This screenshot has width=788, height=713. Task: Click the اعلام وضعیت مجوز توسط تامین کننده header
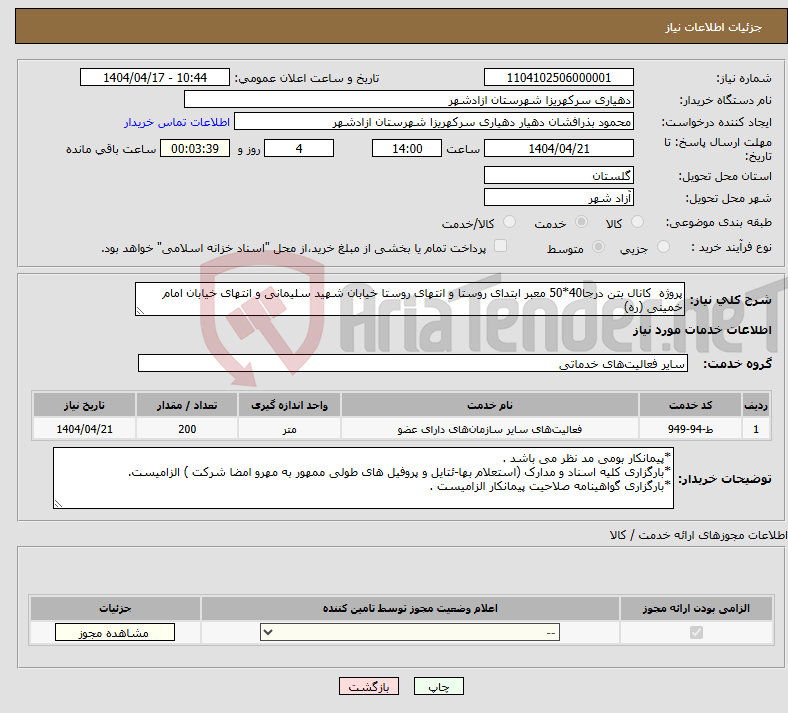pos(410,608)
